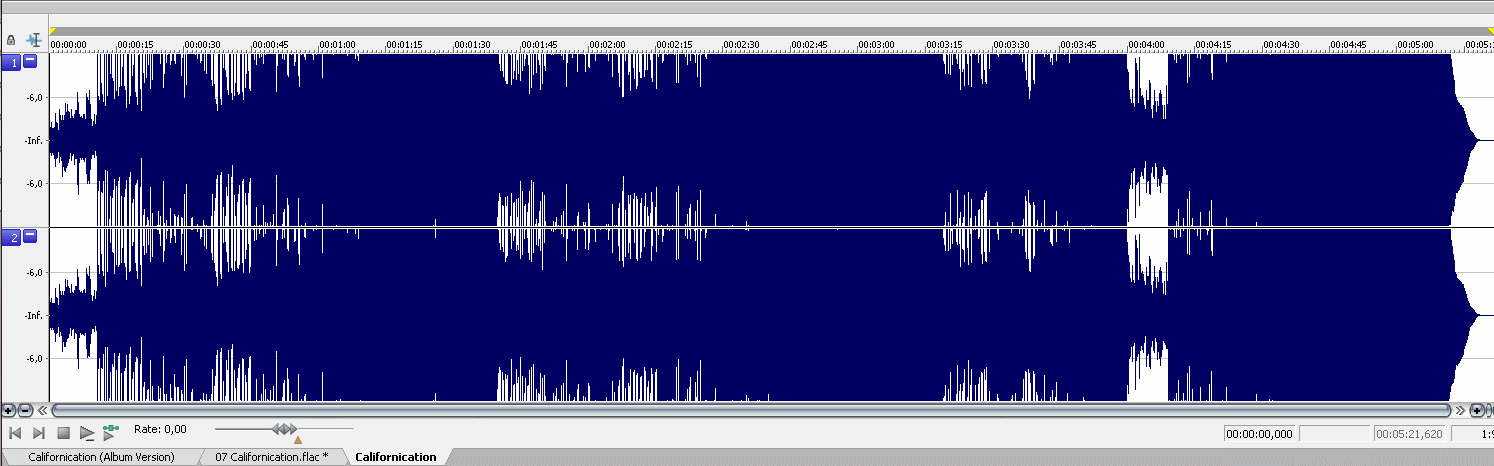Click the scroll-left double chevron
The height and width of the screenshot is (466, 1494).
click(43, 410)
